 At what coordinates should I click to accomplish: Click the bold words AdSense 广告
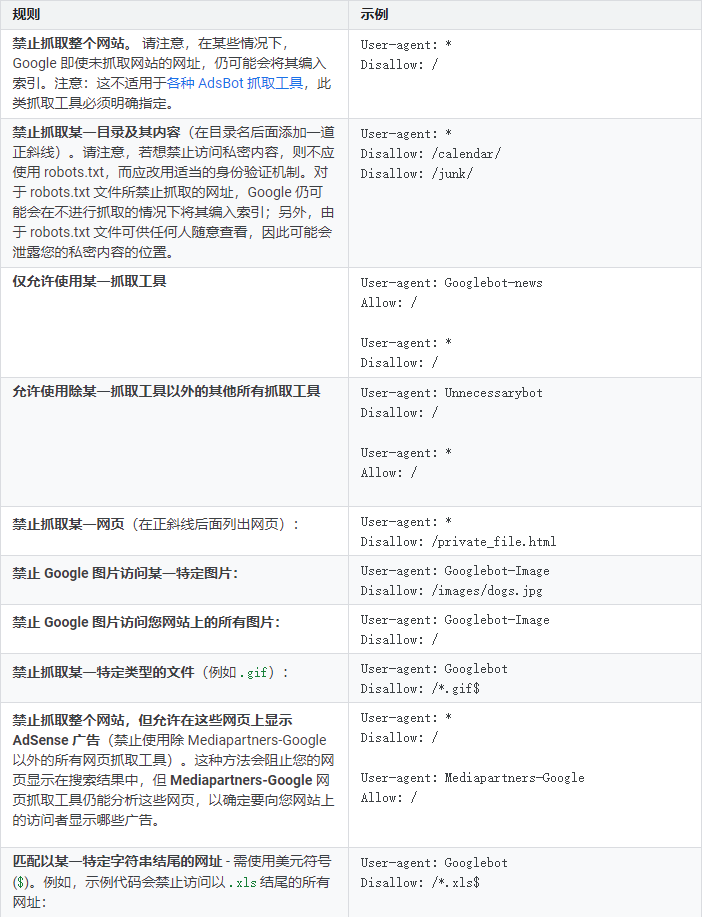56,740
